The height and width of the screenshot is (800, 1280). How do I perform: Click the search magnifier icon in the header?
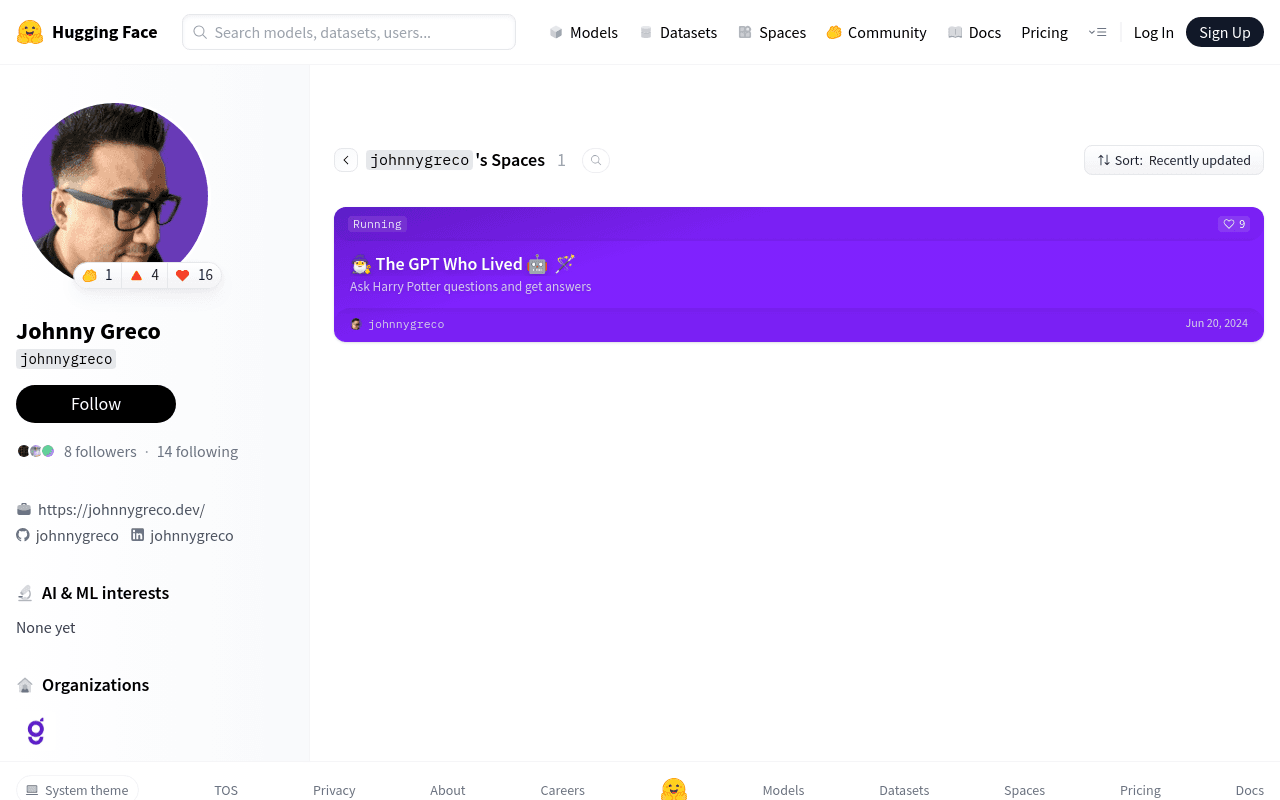[x=200, y=32]
